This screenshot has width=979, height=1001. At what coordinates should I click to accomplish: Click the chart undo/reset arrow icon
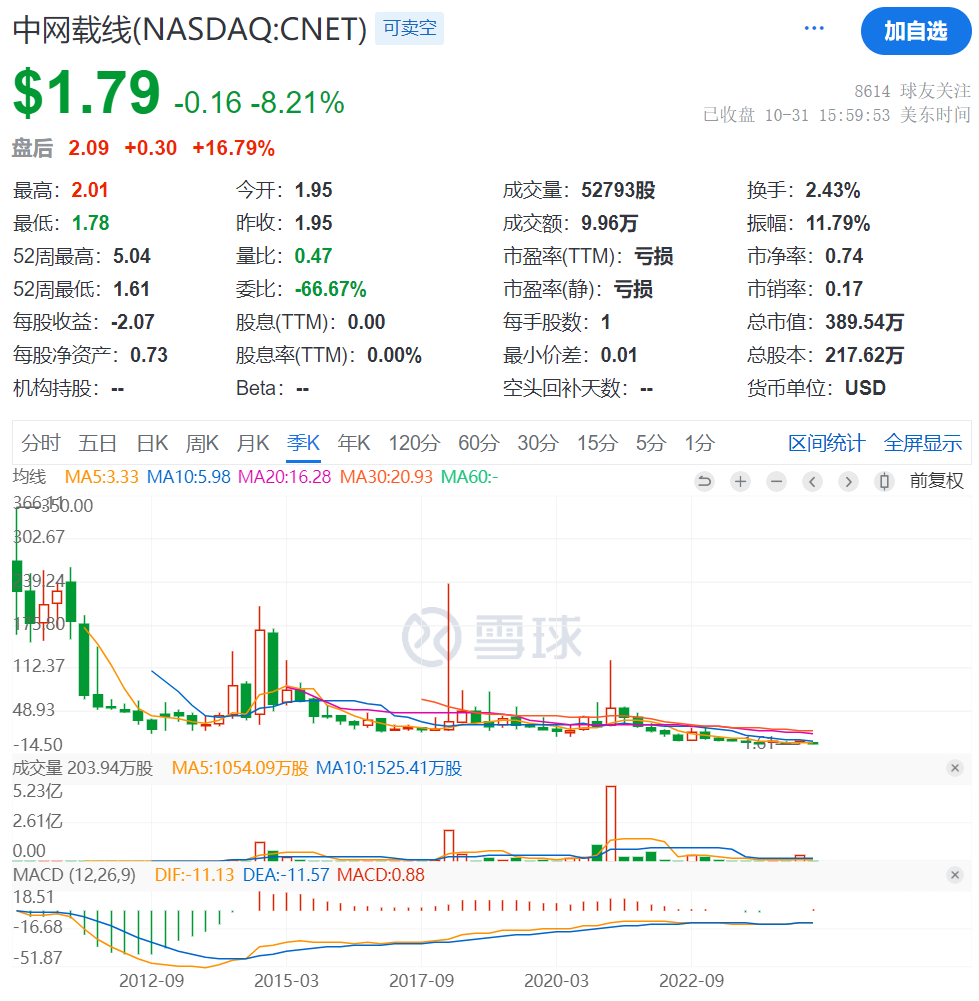[x=705, y=481]
